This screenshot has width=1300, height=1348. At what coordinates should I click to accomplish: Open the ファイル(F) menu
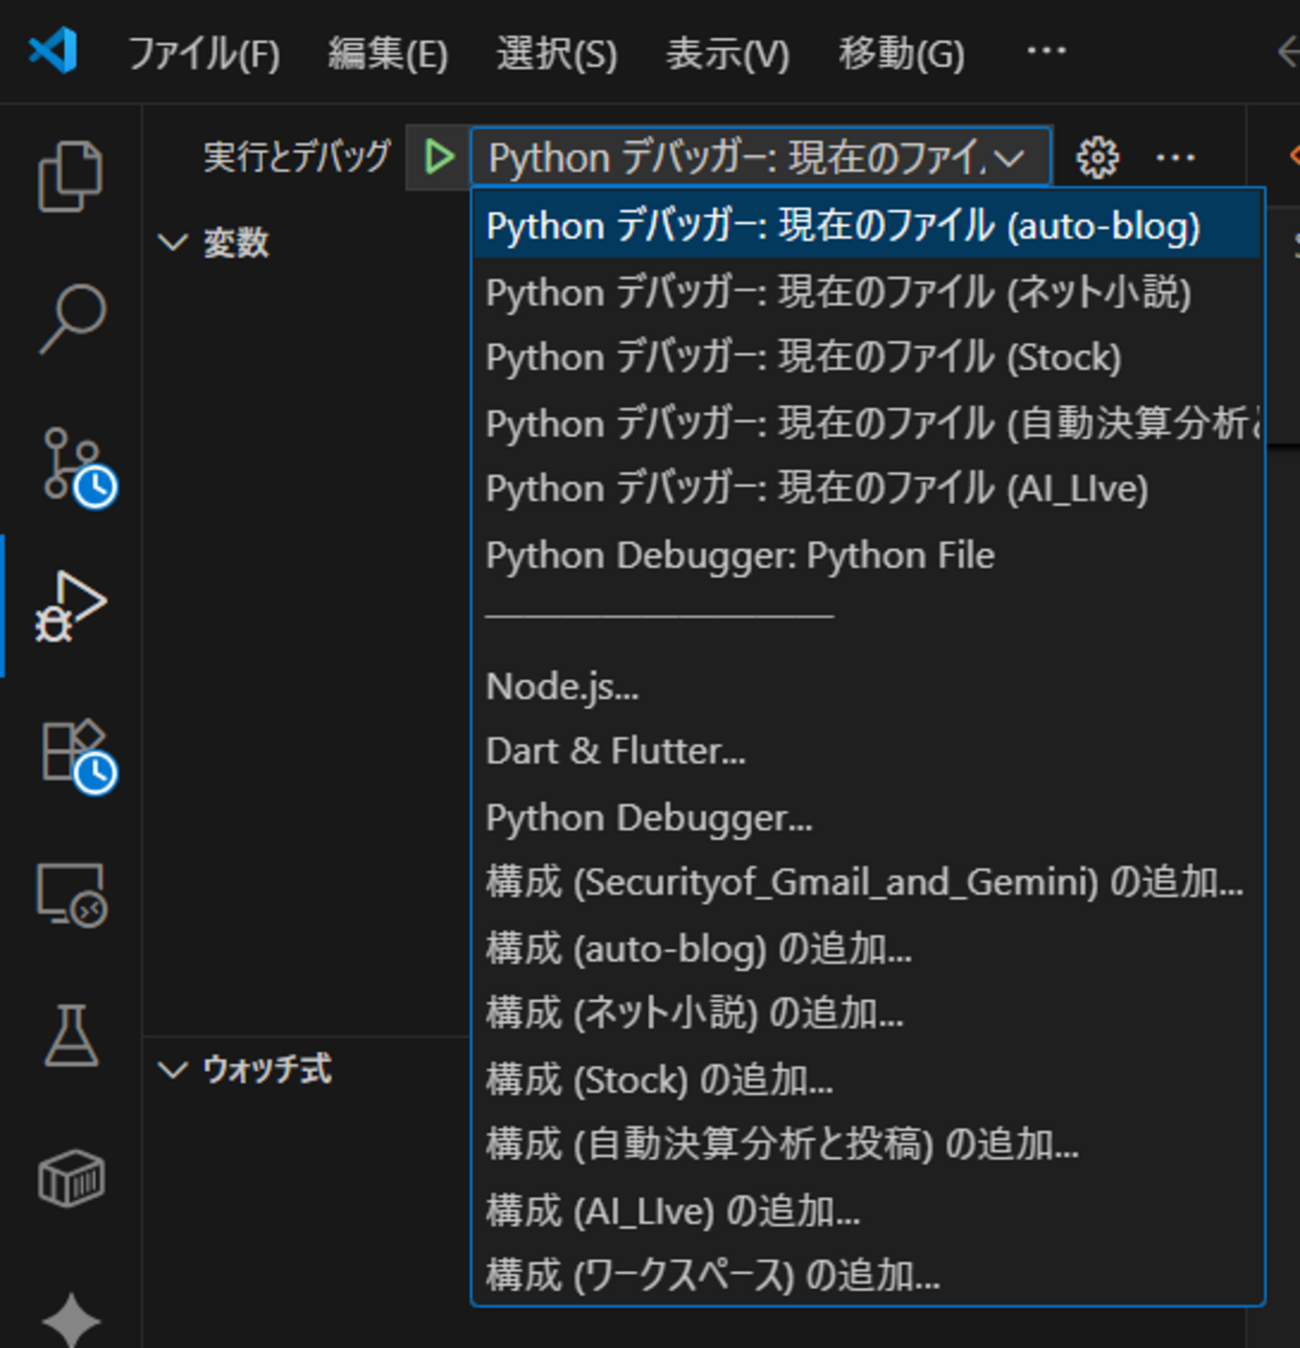click(x=205, y=55)
